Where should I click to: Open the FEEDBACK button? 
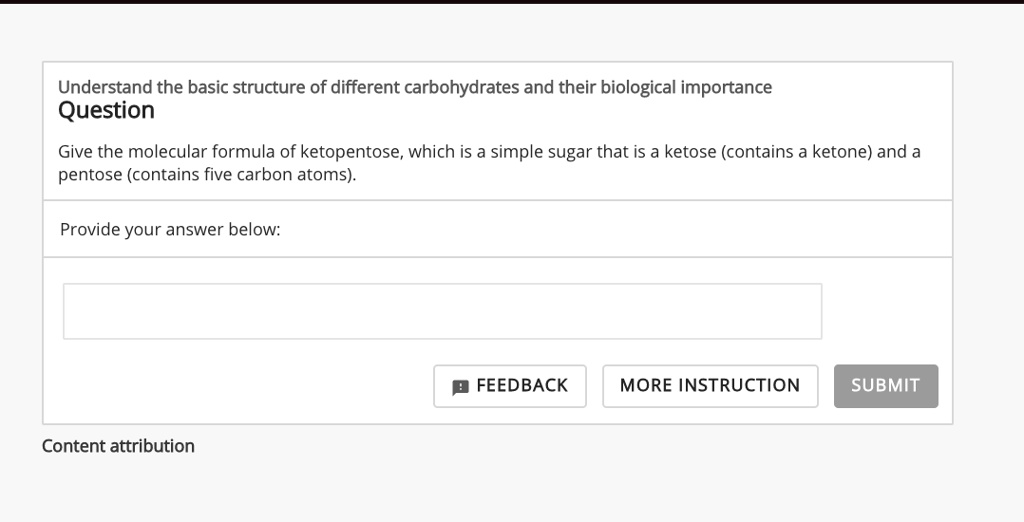point(510,386)
